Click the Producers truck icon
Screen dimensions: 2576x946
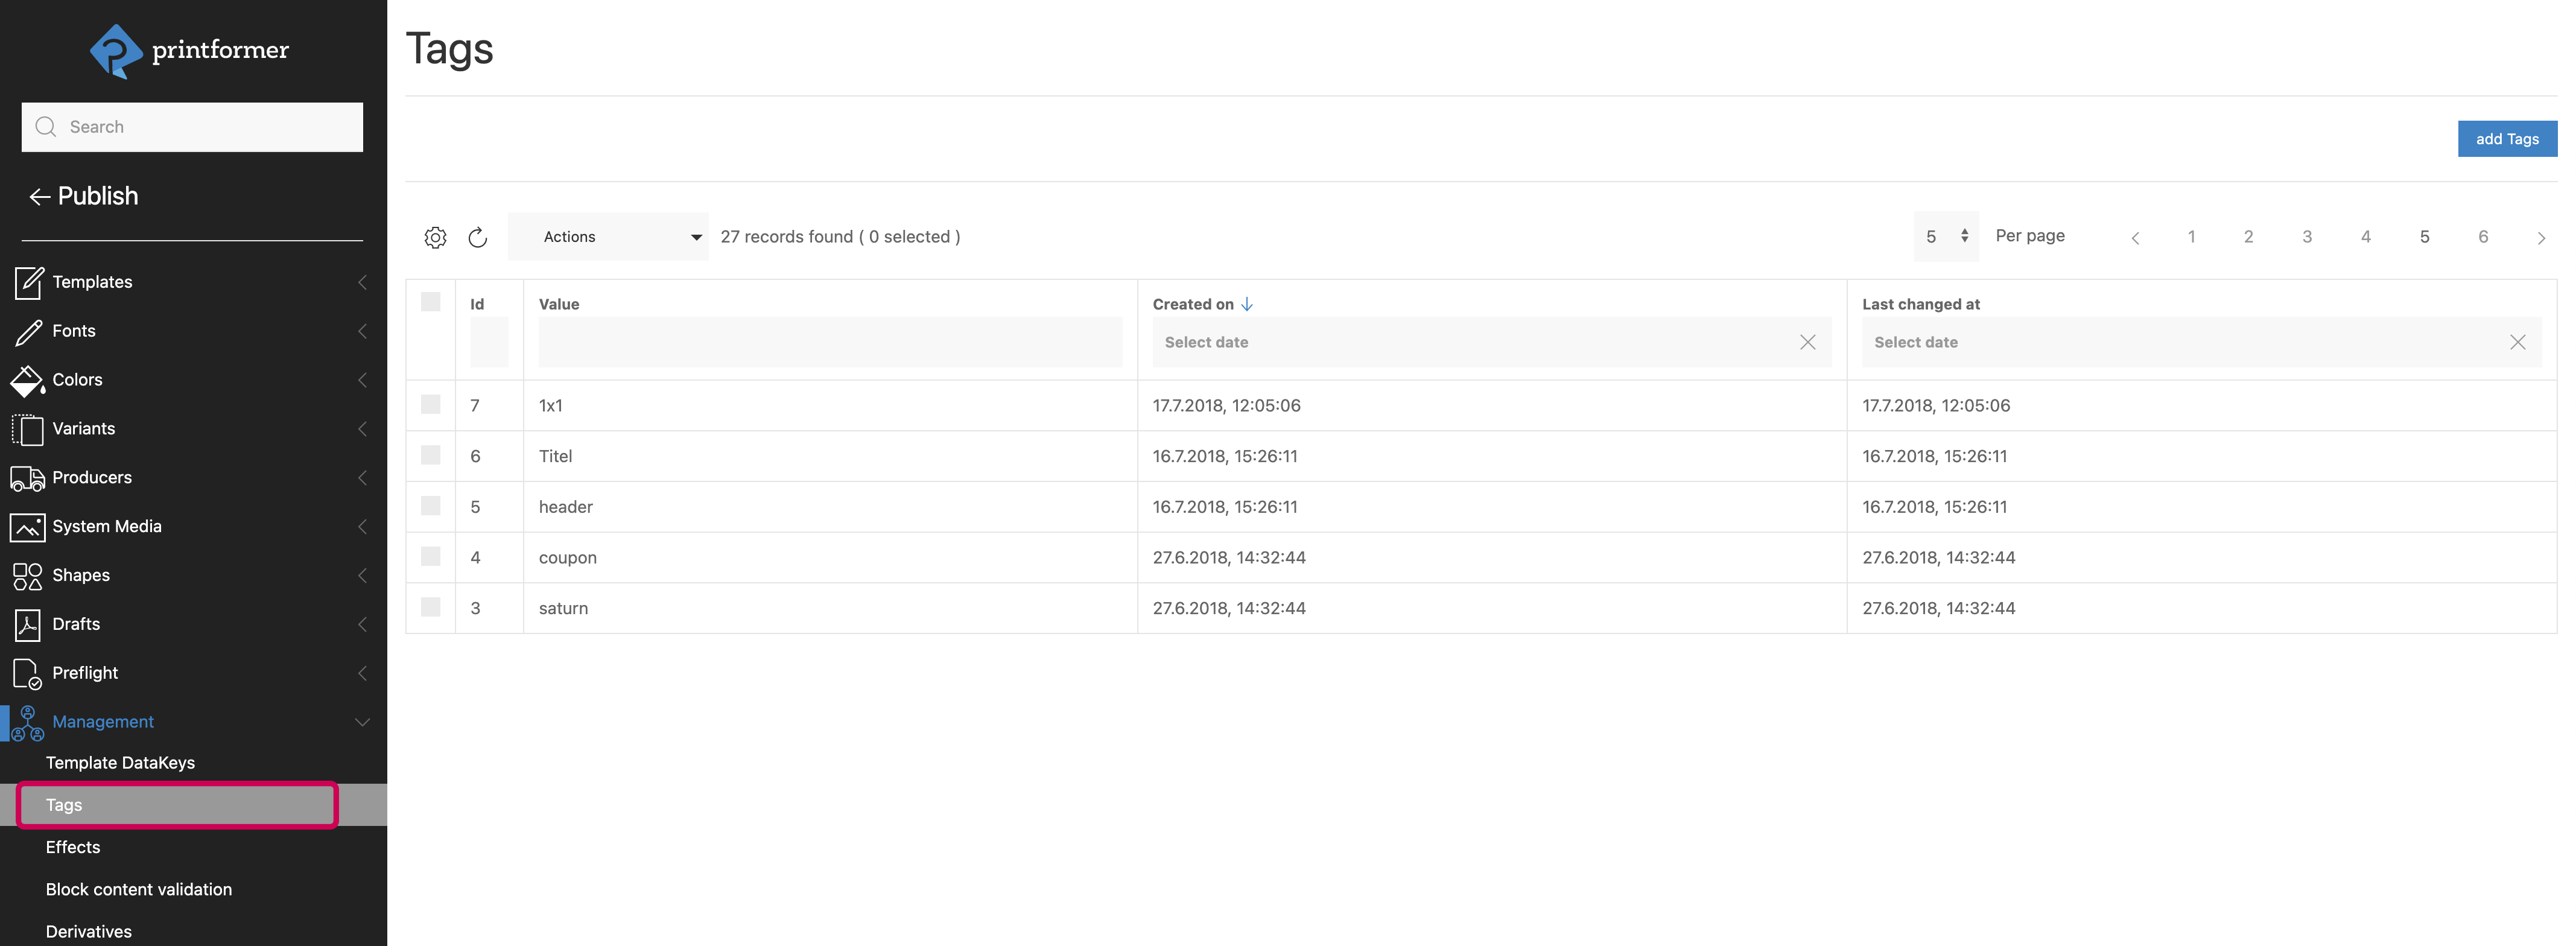(x=27, y=478)
